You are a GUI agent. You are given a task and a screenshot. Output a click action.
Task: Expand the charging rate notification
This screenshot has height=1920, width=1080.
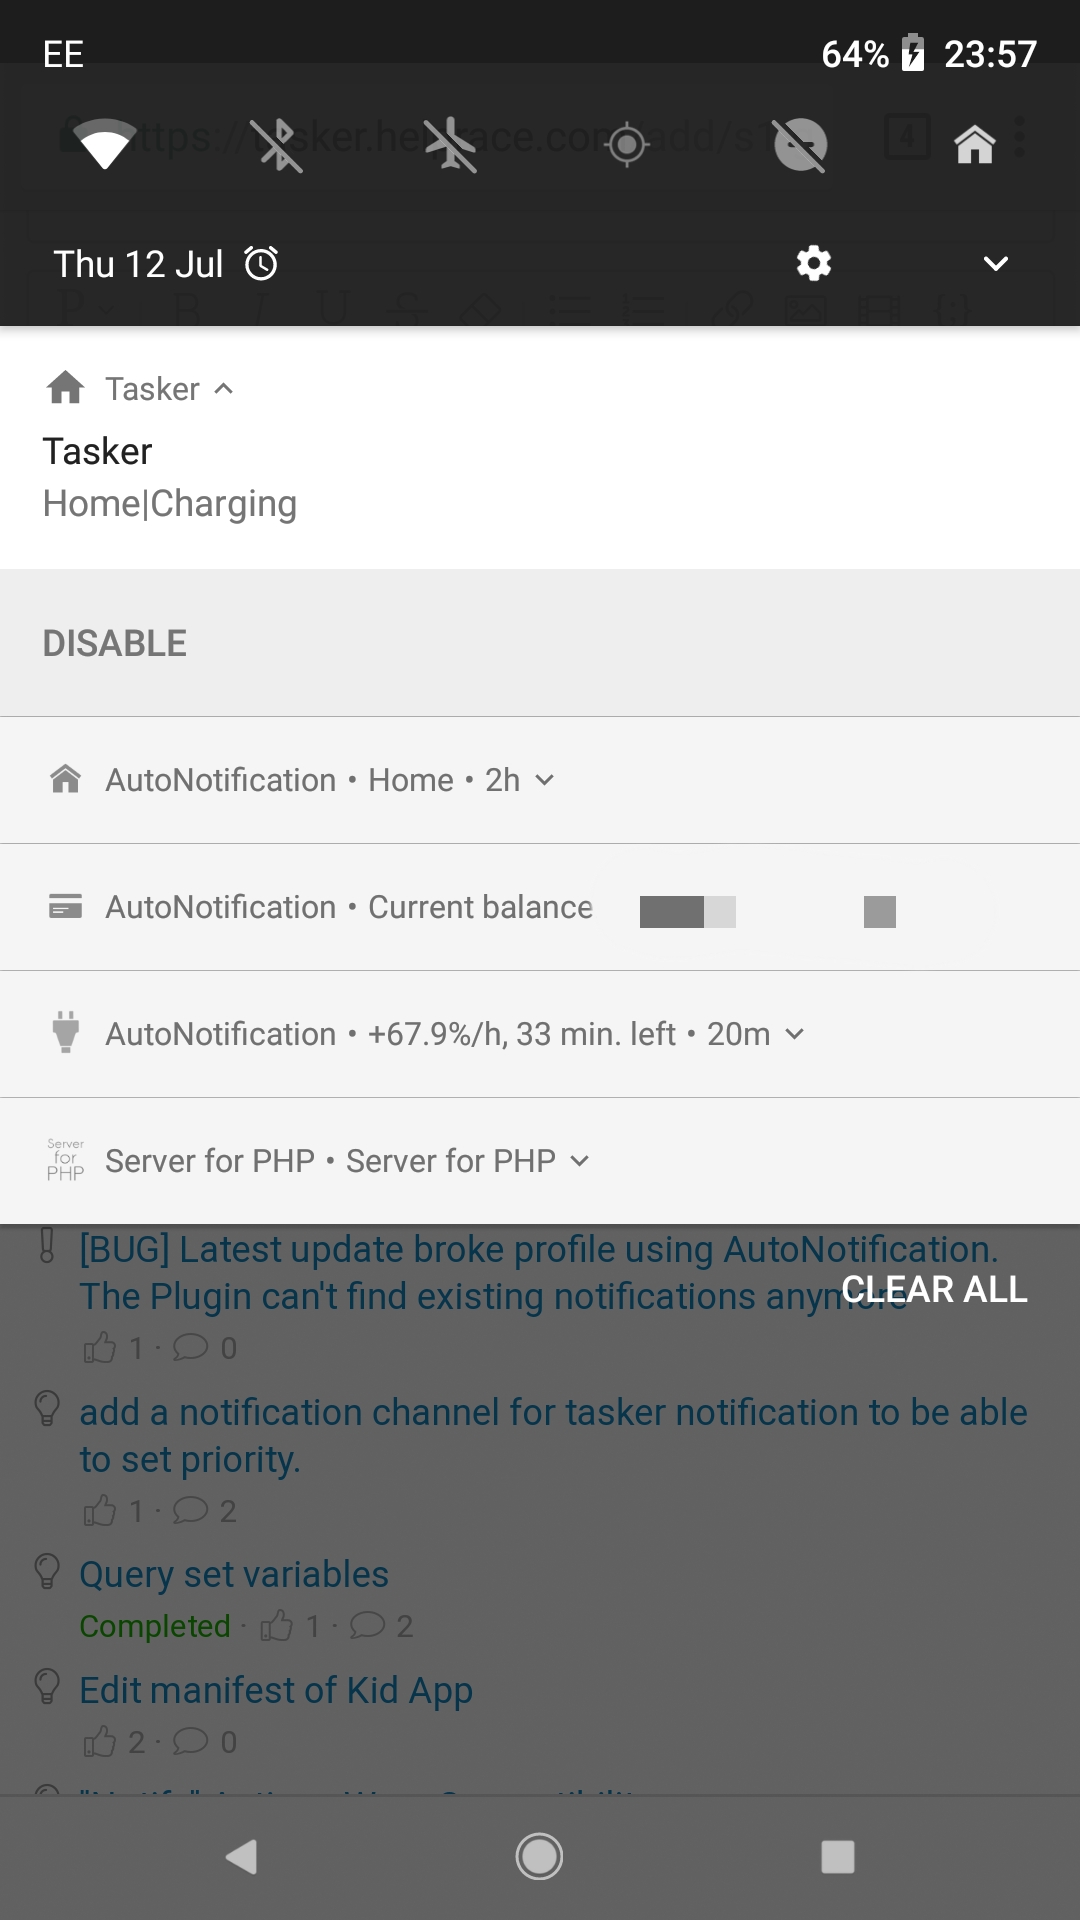tap(794, 1034)
